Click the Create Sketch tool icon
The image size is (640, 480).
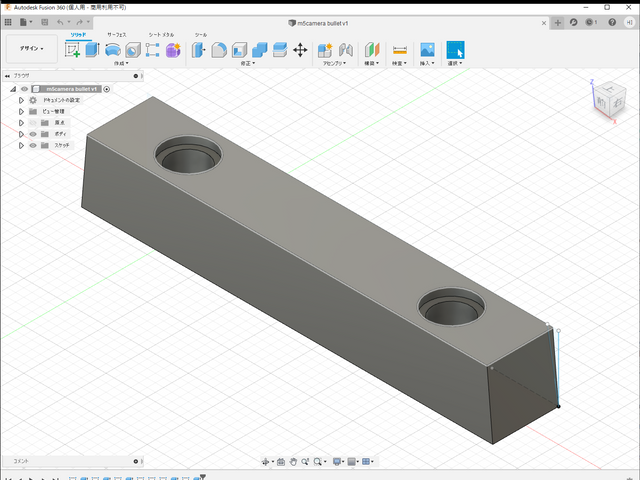[x=72, y=49]
